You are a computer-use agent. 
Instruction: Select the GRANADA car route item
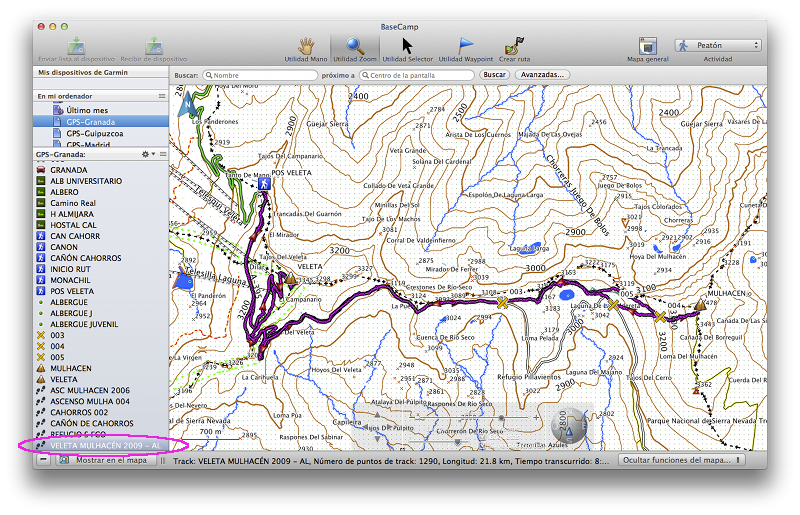(101, 170)
